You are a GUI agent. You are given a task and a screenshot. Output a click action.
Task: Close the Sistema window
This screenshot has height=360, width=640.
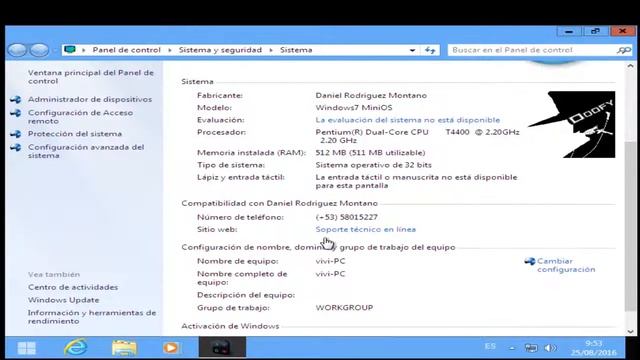click(x=622, y=31)
